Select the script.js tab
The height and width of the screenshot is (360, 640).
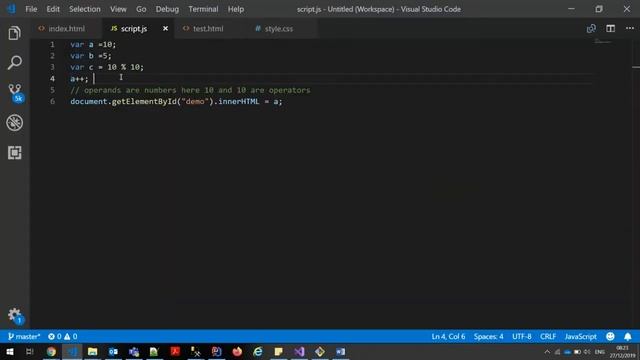point(134,29)
